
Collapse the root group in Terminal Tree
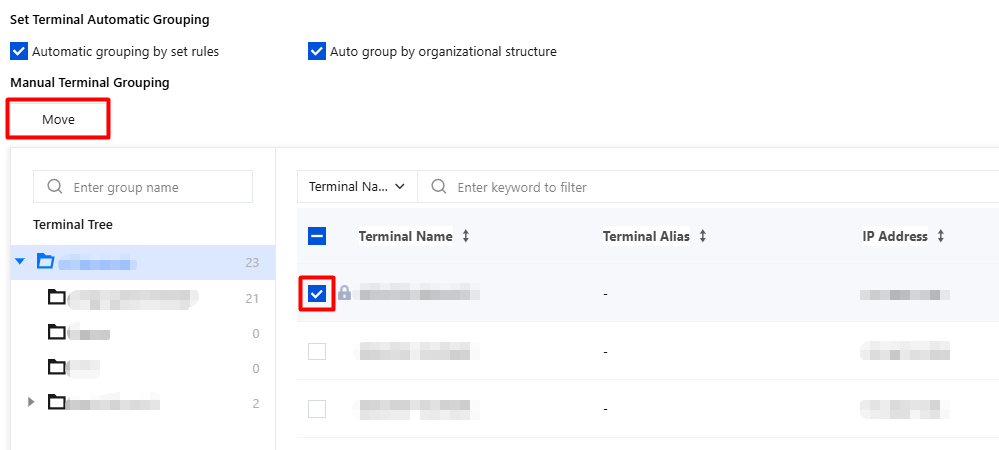coord(20,261)
